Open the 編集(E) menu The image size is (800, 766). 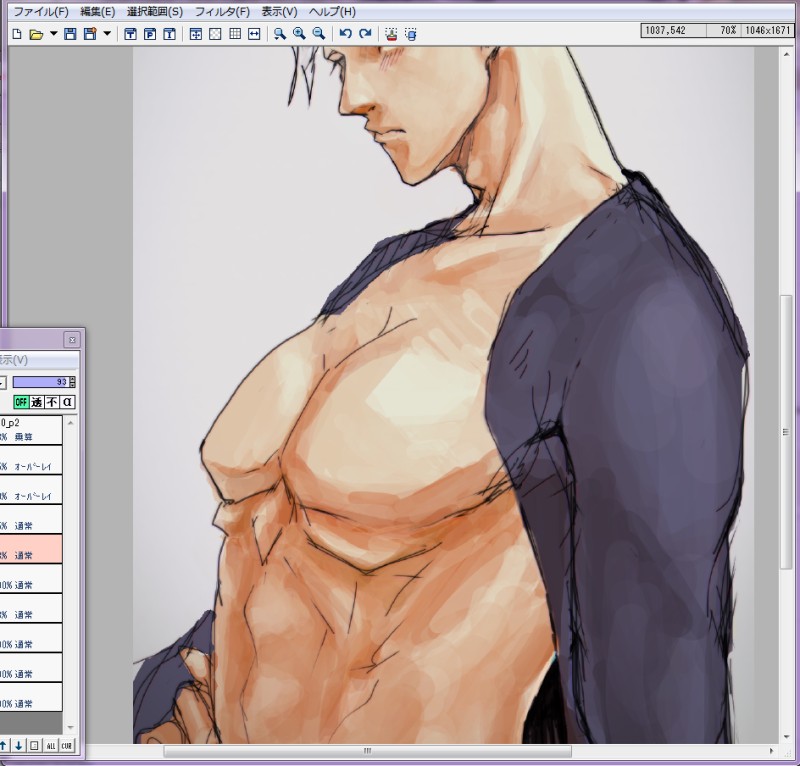click(97, 11)
